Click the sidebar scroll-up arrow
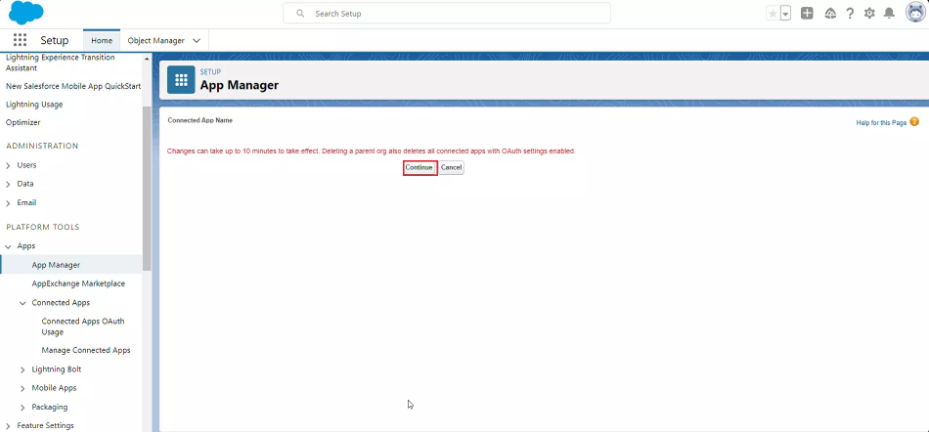Viewport: 929px width, 432px height. (147, 59)
